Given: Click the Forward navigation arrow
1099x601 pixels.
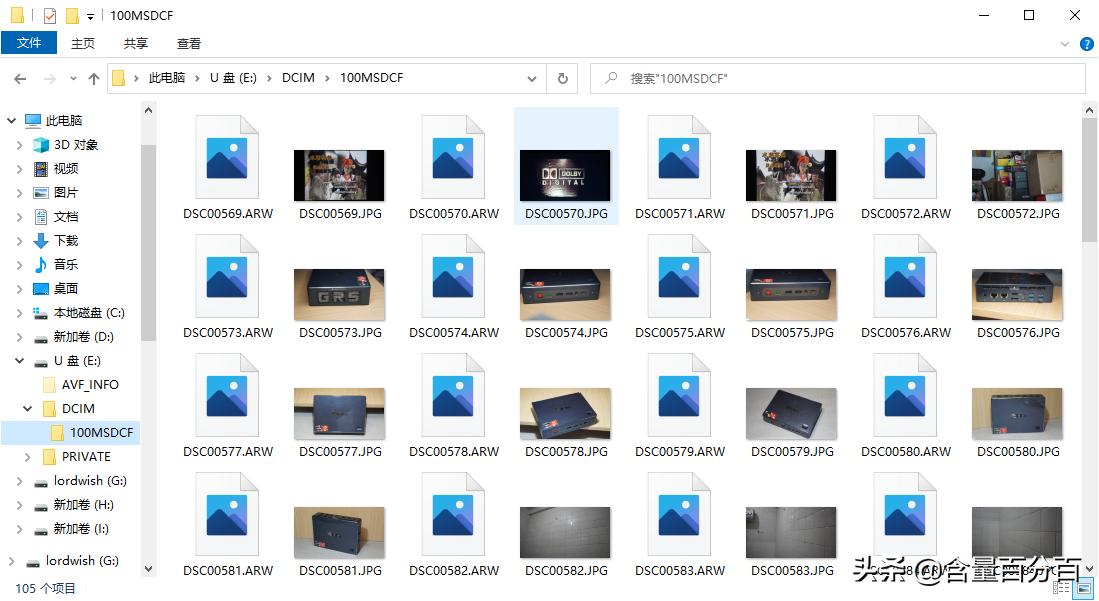Looking at the screenshot, I should pyautogui.click(x=50, y=79).
